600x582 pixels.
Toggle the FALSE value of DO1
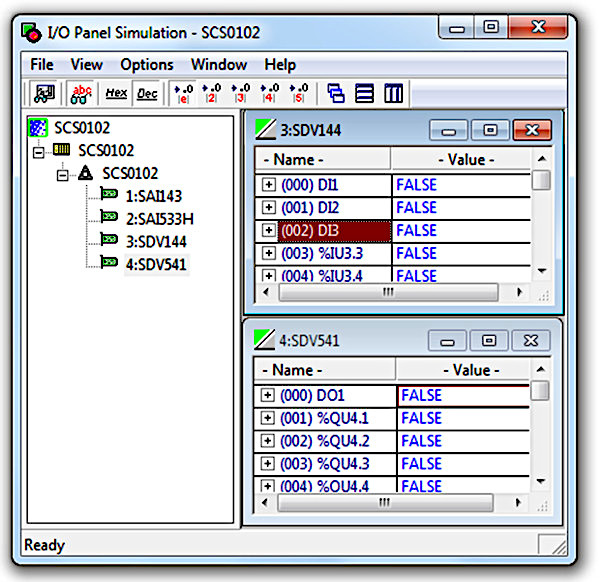point(463,395)
